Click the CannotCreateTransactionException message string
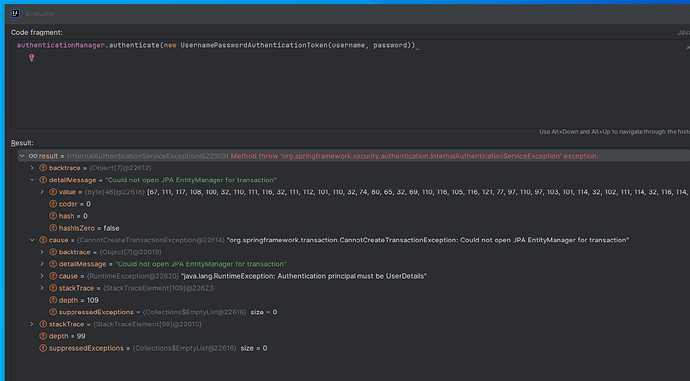690x381 pixels. click(x=428, y=240)
